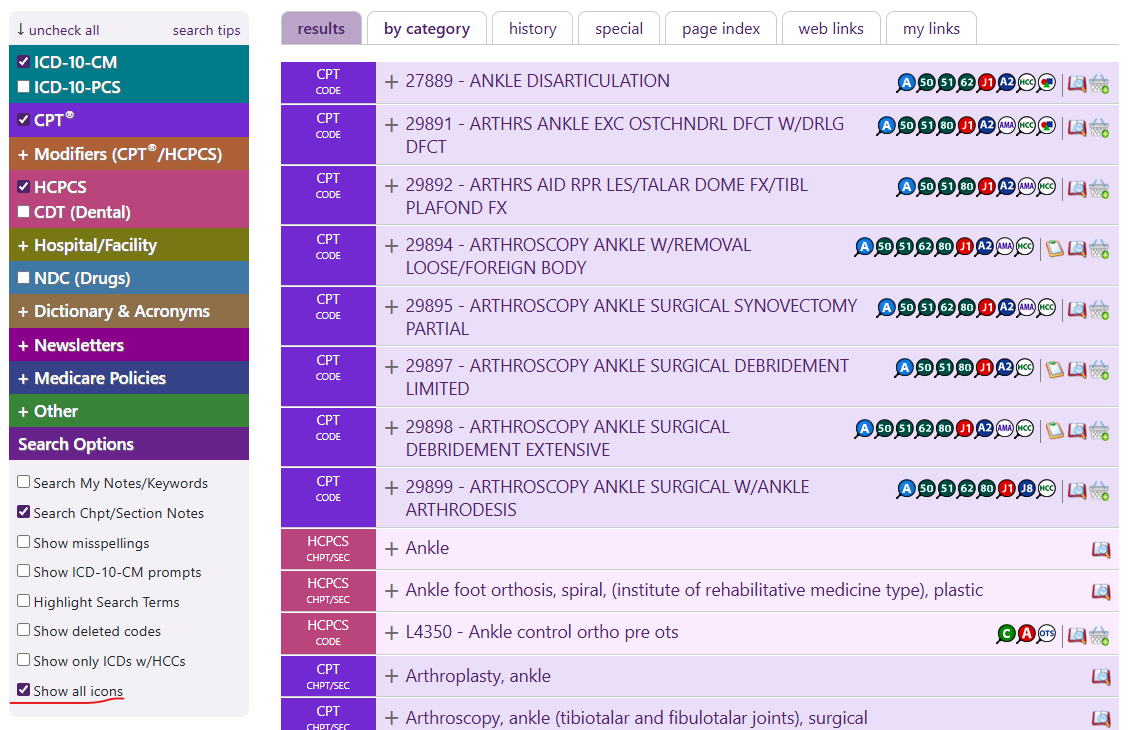Viewport: 1134px width, 730px height.
Task: Open clipboard notes icon for code 29894
Action: pos(1054,248)
